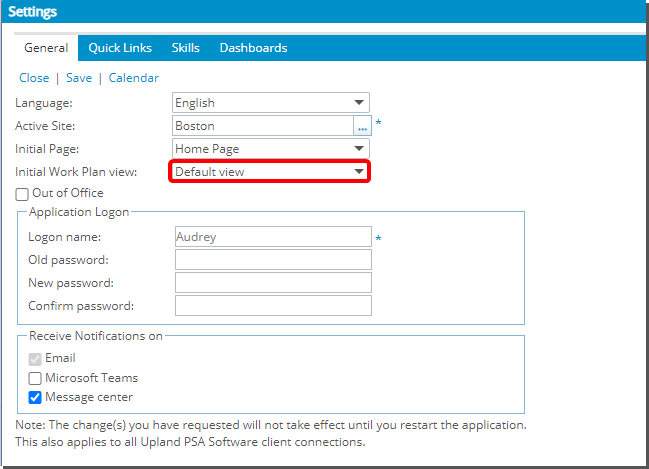The width and height of the screenshot is (649, 469).
Task: Click the Close link
Action: pos(34,78)
